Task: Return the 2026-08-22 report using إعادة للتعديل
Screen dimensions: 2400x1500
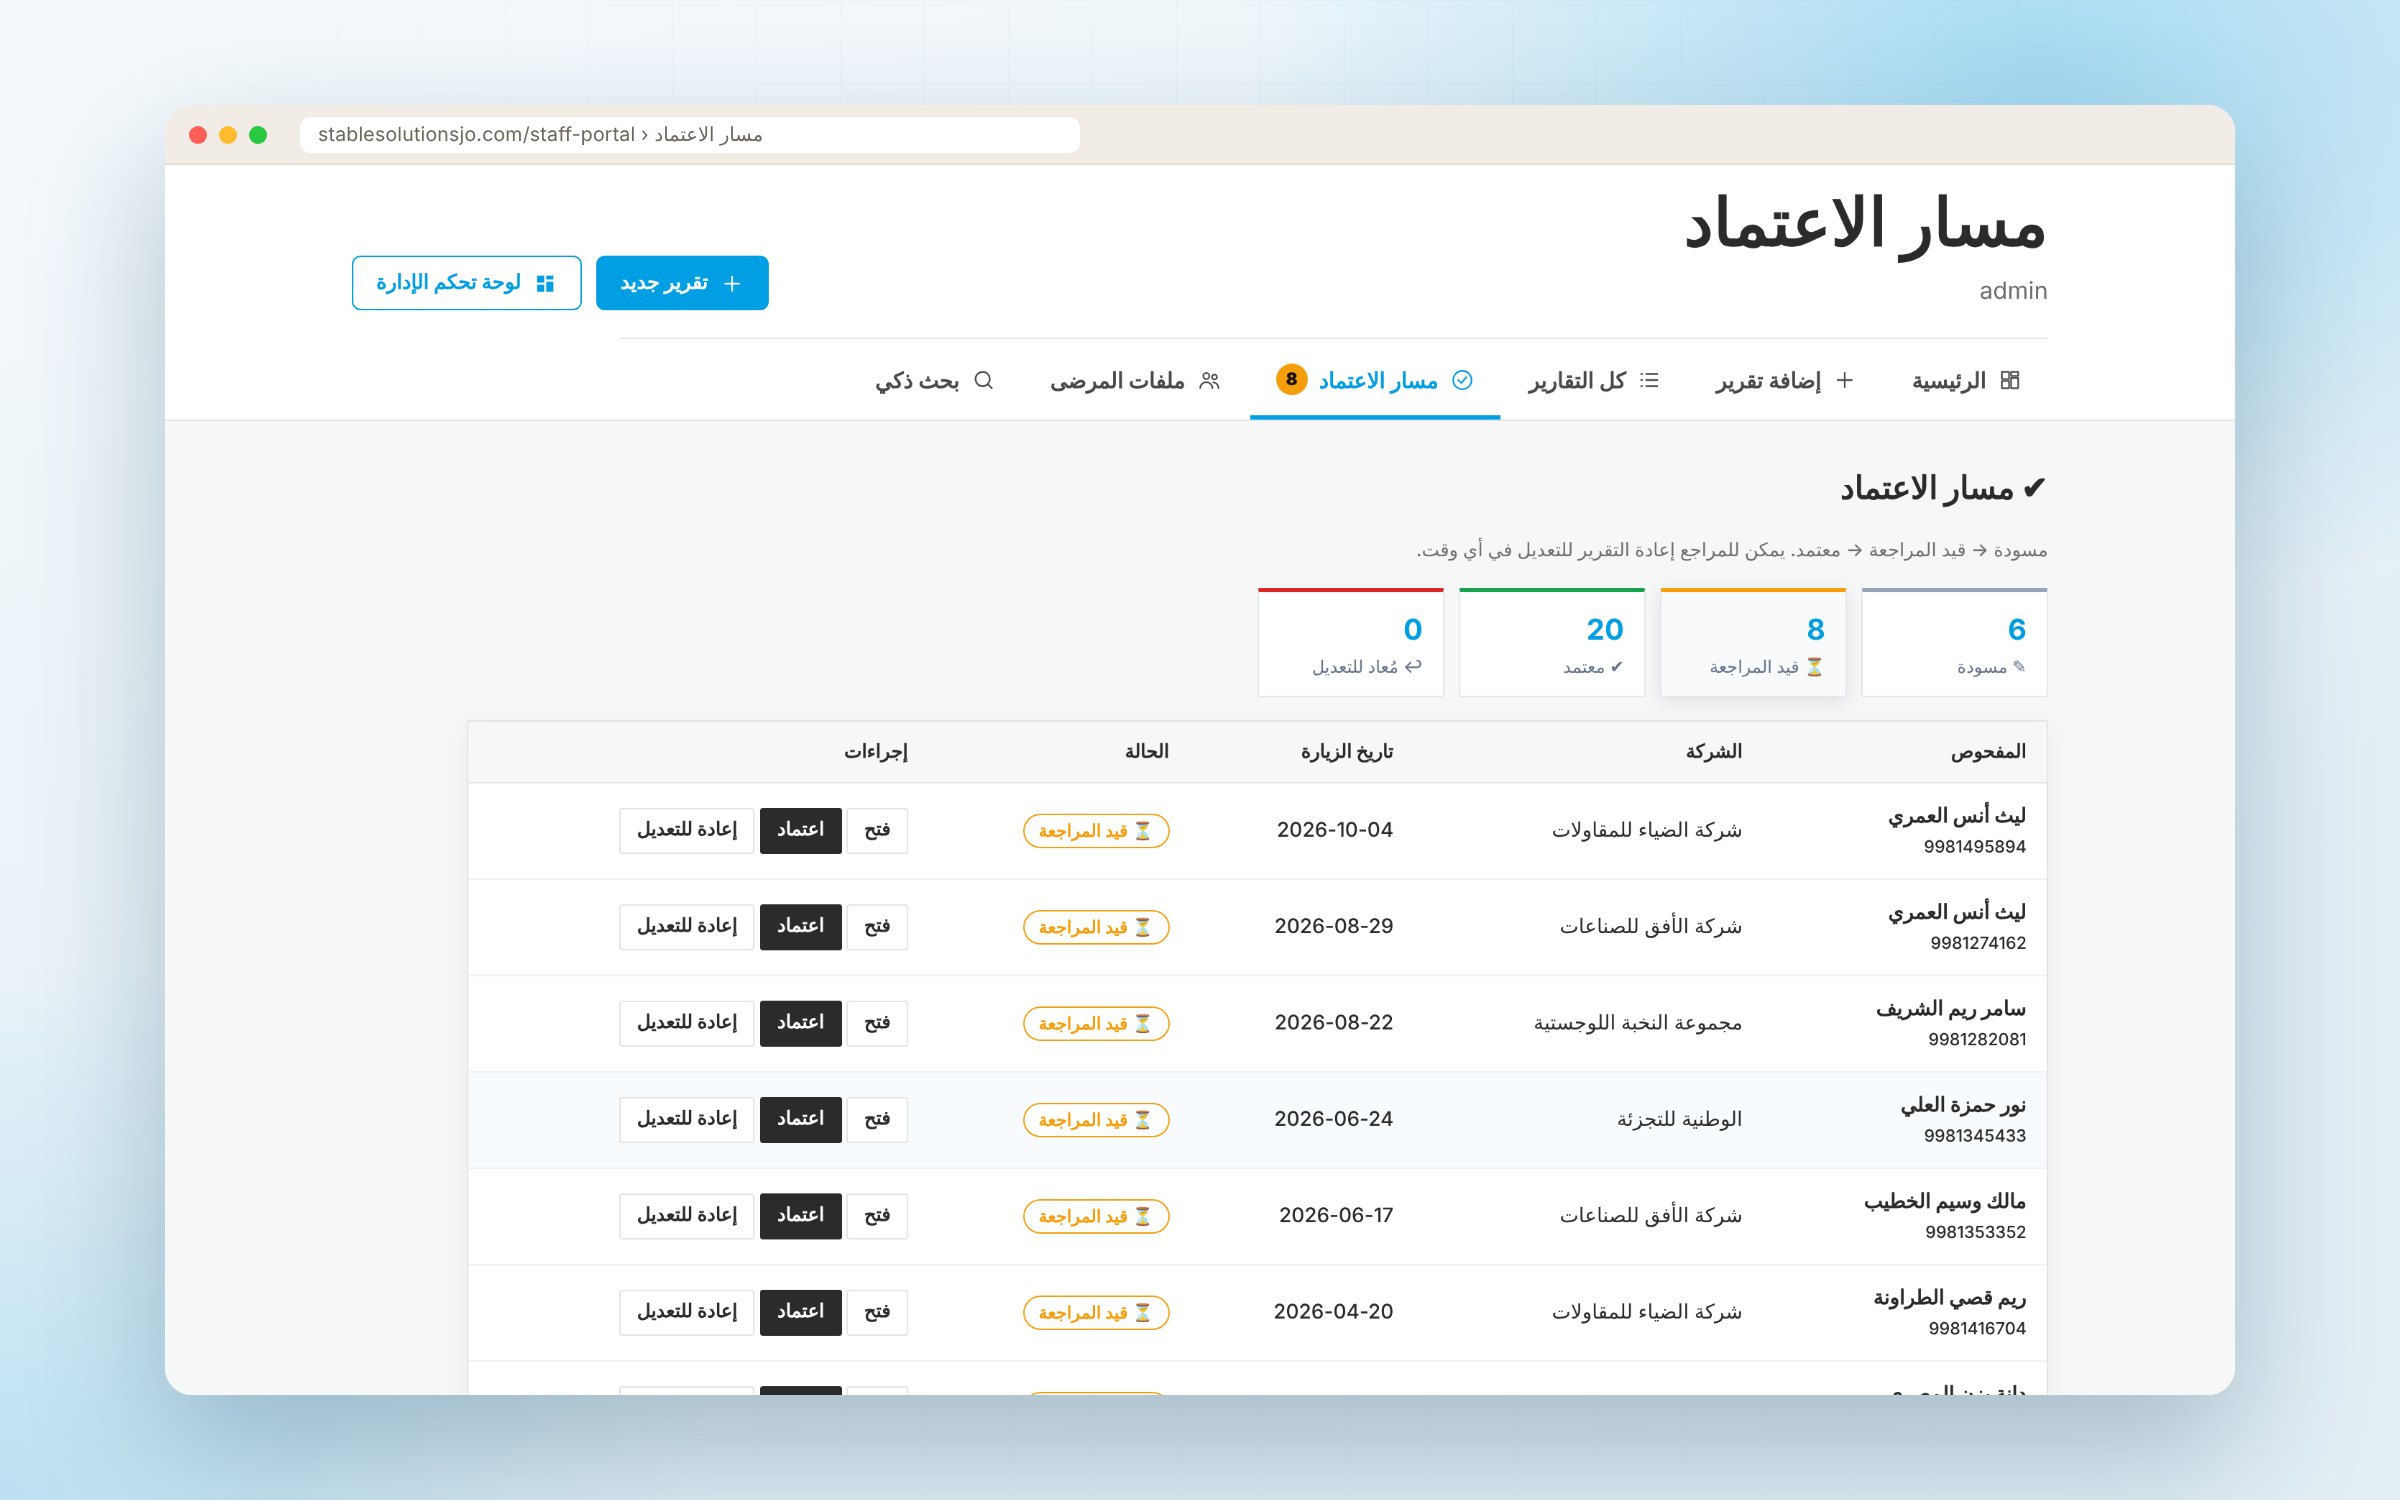Action: tap(687, 1024)
